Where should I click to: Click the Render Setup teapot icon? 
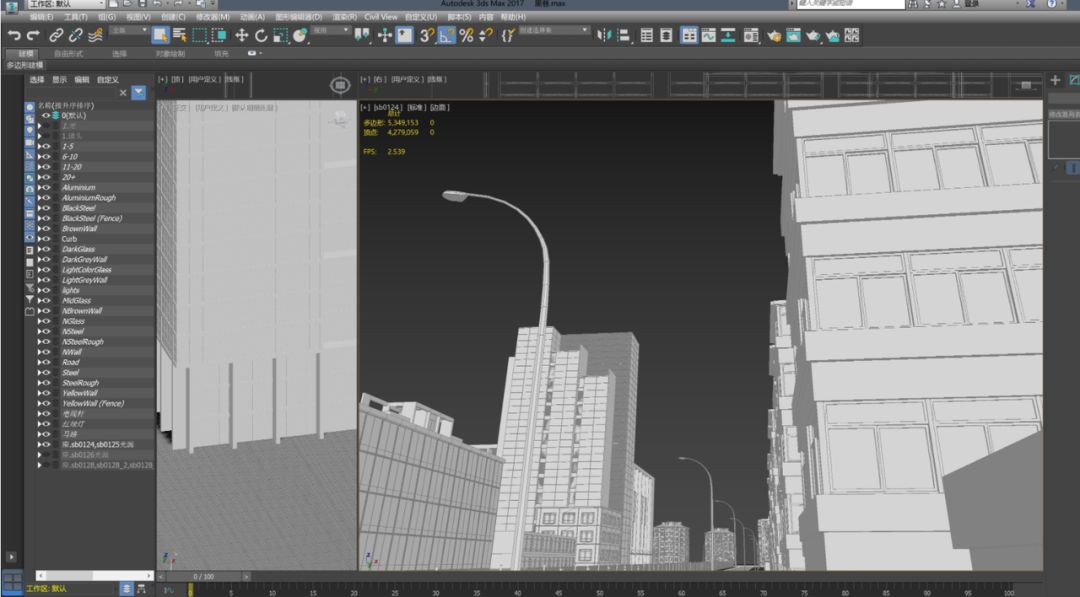774,36
